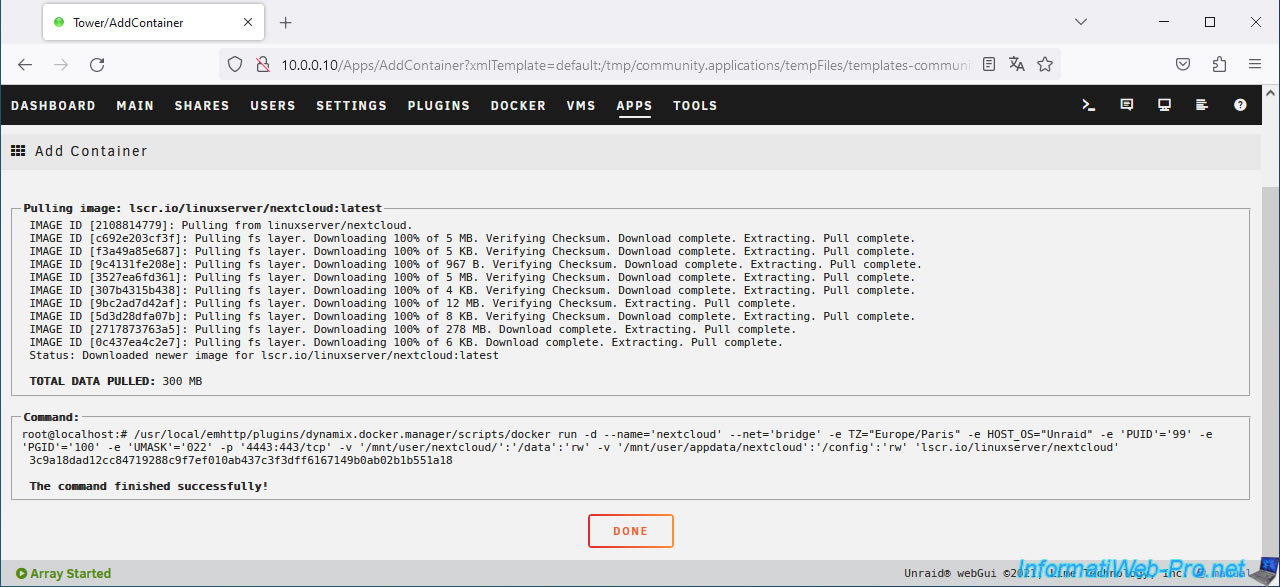The height and width of the screenshot is (587, 1280).
Task: Go to the Dashboard menu
Action: (53, 105)
